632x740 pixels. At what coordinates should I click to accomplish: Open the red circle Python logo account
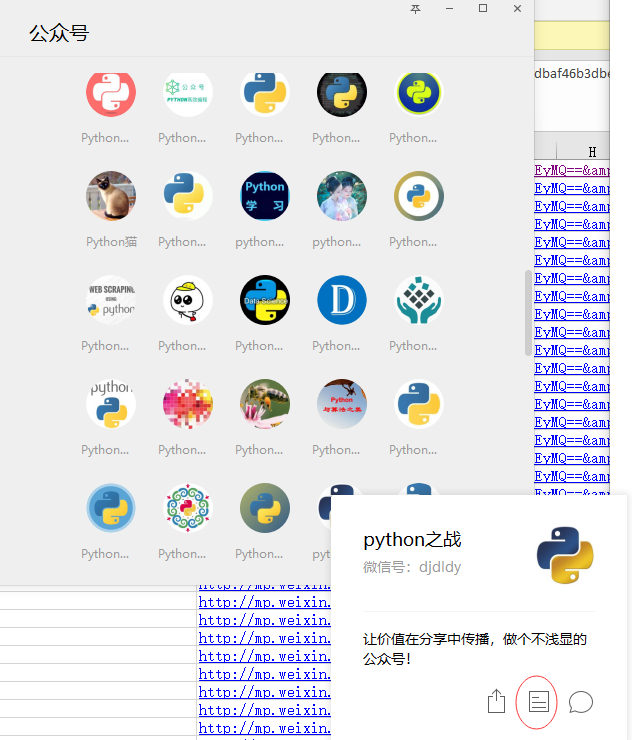(x=111, y=92)
